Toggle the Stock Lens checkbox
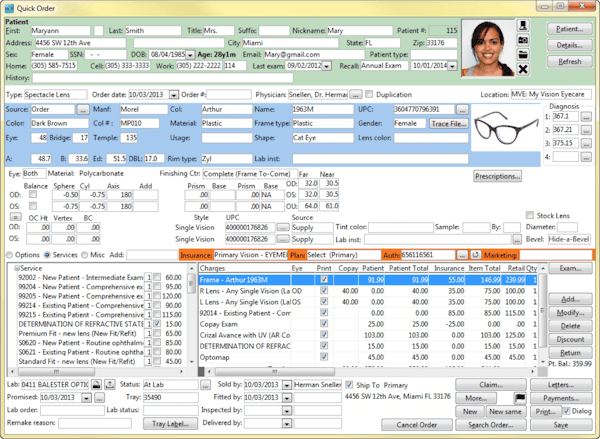600x439 pixels. point(530,215)
